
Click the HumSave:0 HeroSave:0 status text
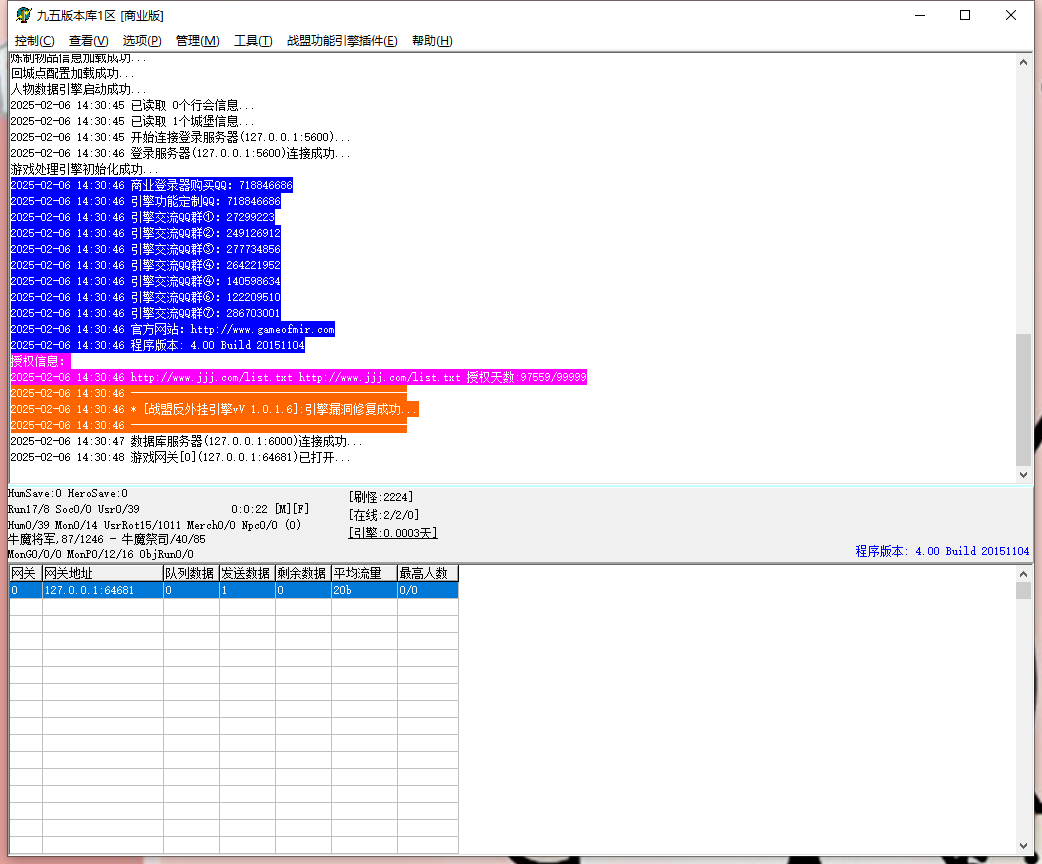pos(68,493)
